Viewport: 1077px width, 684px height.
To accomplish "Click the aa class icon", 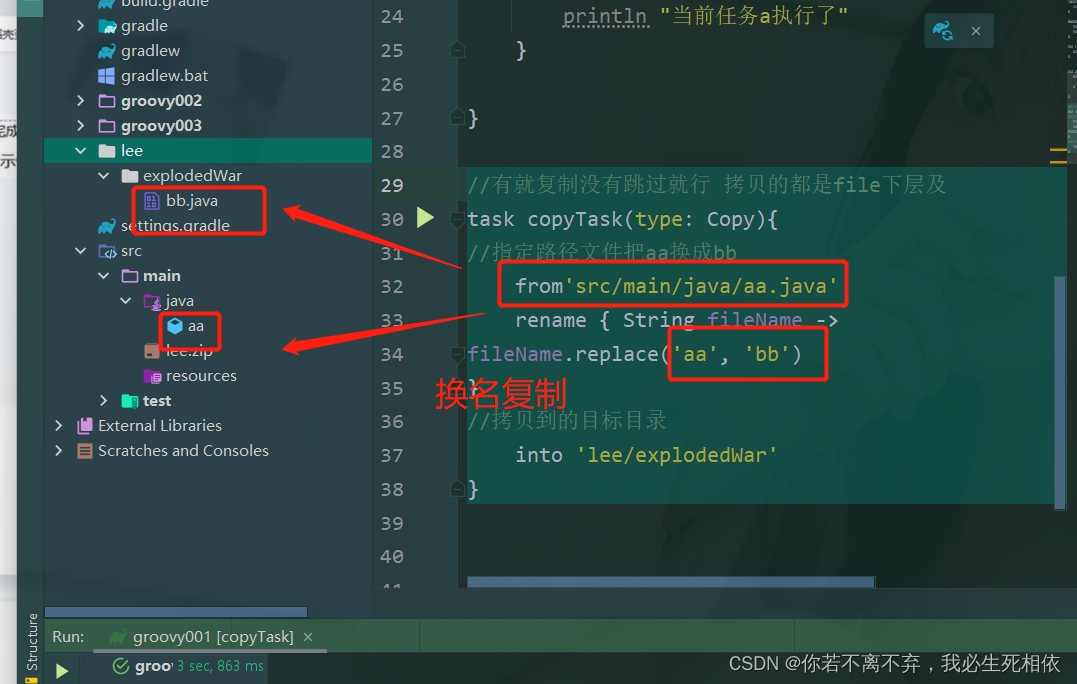I will coord(175,326).
